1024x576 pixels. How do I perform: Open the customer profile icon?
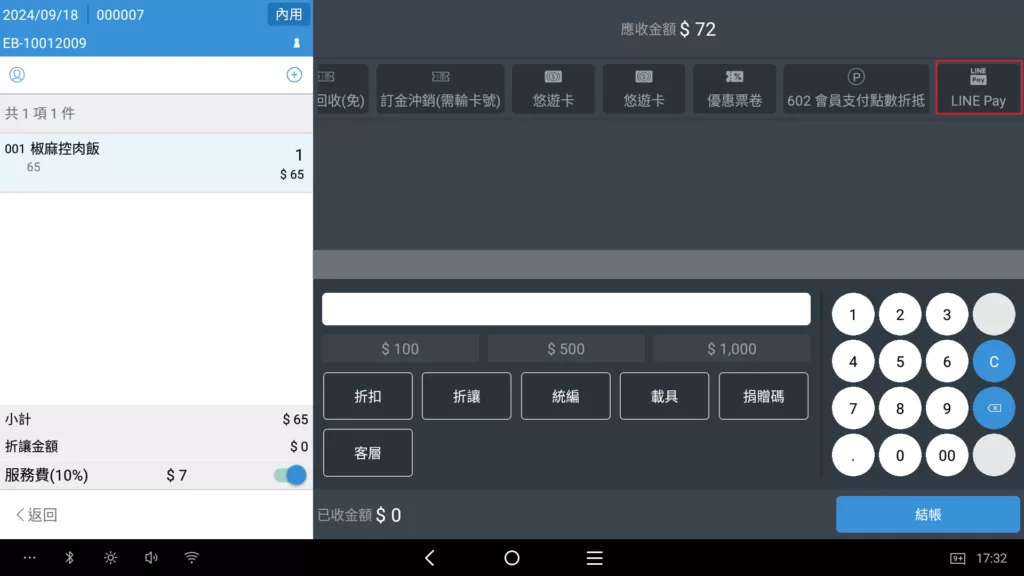tap(17, 74)
